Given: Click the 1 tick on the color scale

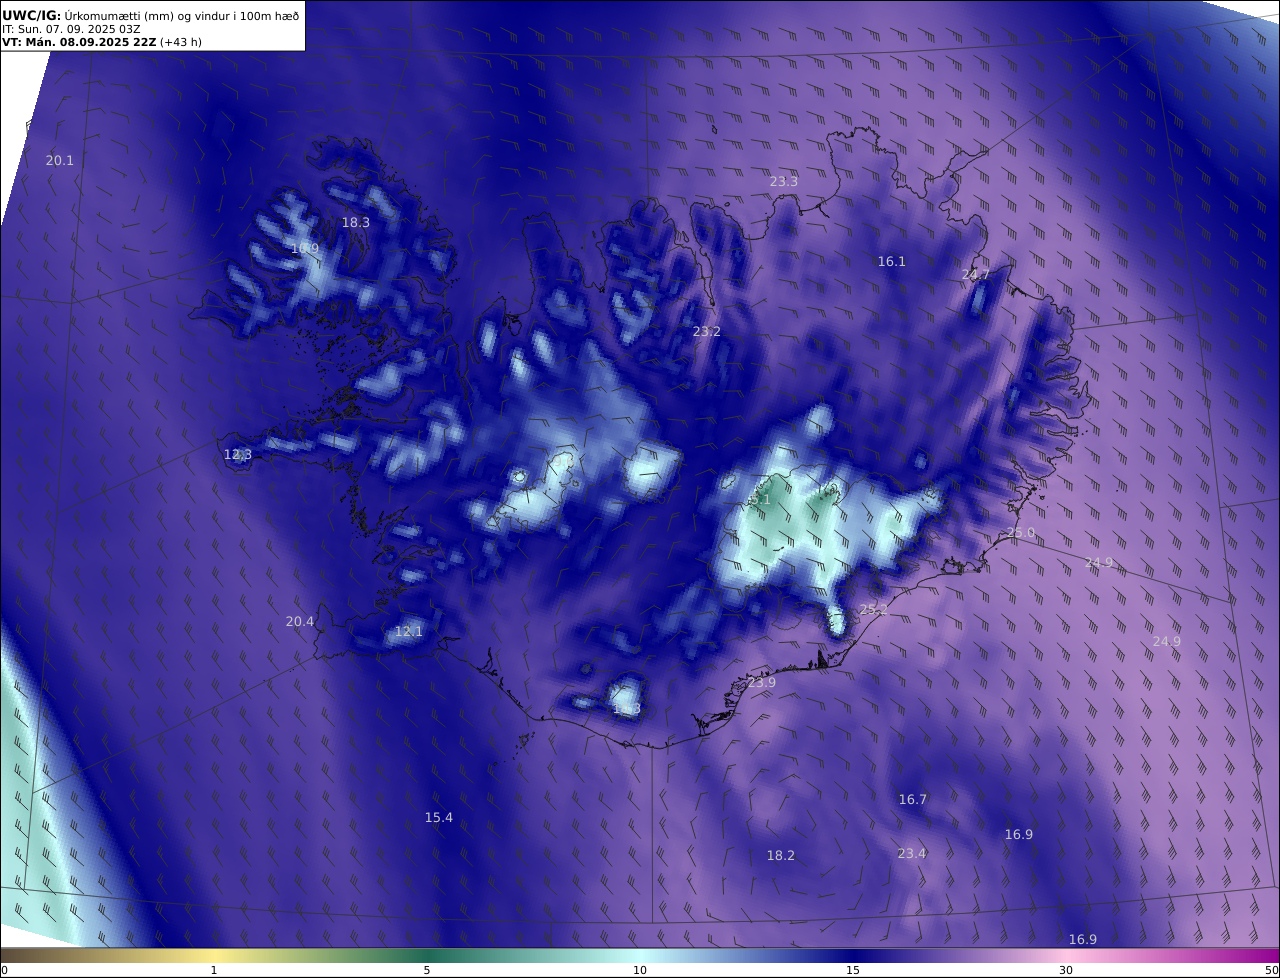Looking at the screenshot, I should coord(214,970).
